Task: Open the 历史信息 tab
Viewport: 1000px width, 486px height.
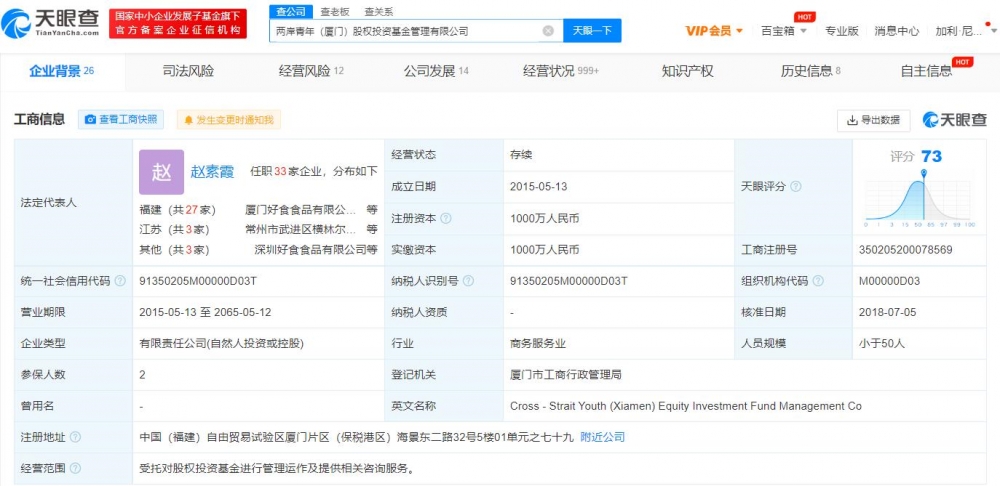Action: (811, 71)
